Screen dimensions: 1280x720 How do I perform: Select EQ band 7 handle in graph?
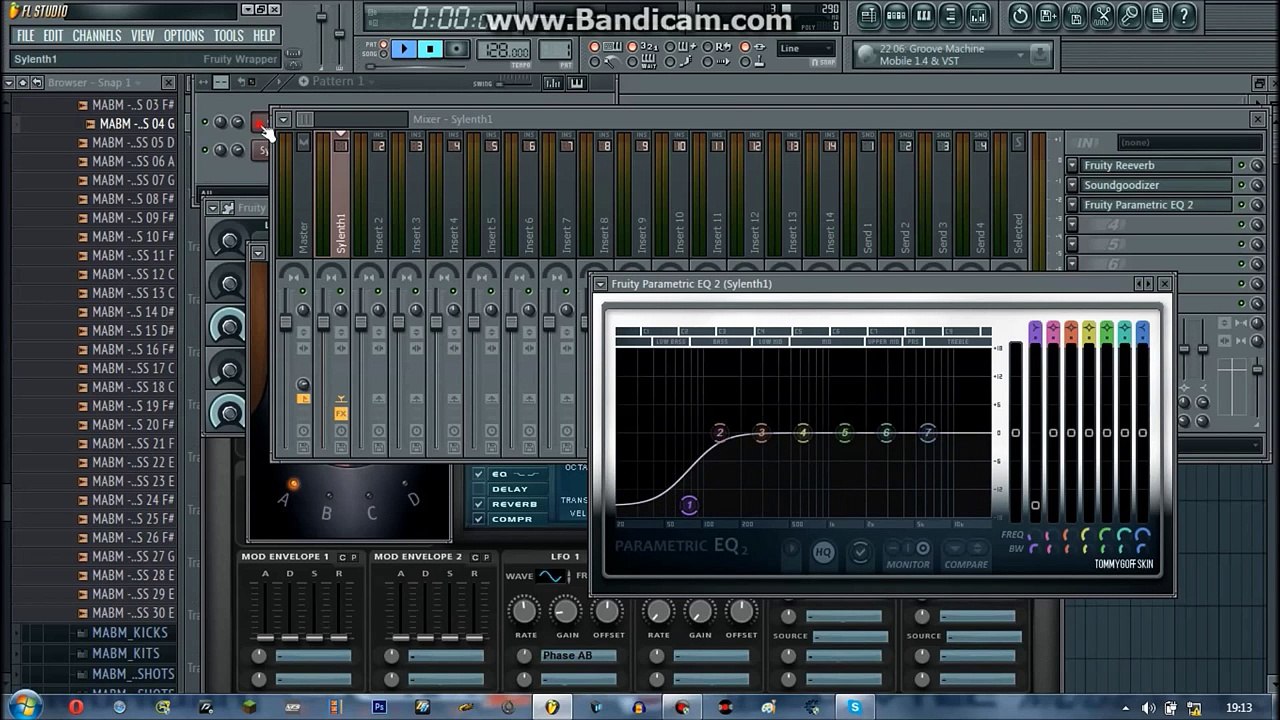click(928, 433)
